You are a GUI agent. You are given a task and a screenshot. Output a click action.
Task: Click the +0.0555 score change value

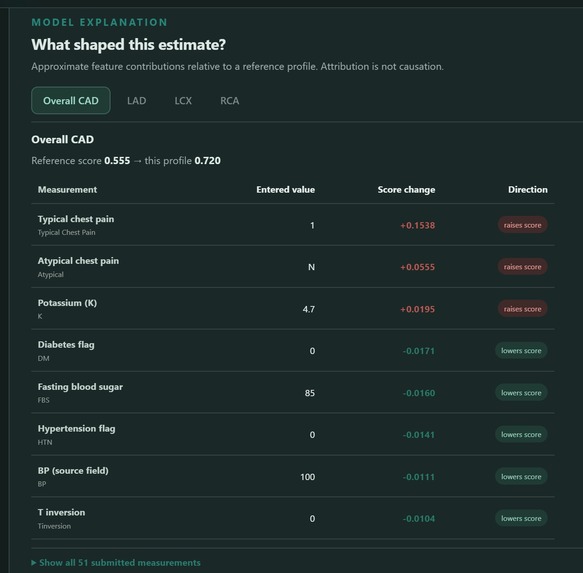[x=417, y=267]
